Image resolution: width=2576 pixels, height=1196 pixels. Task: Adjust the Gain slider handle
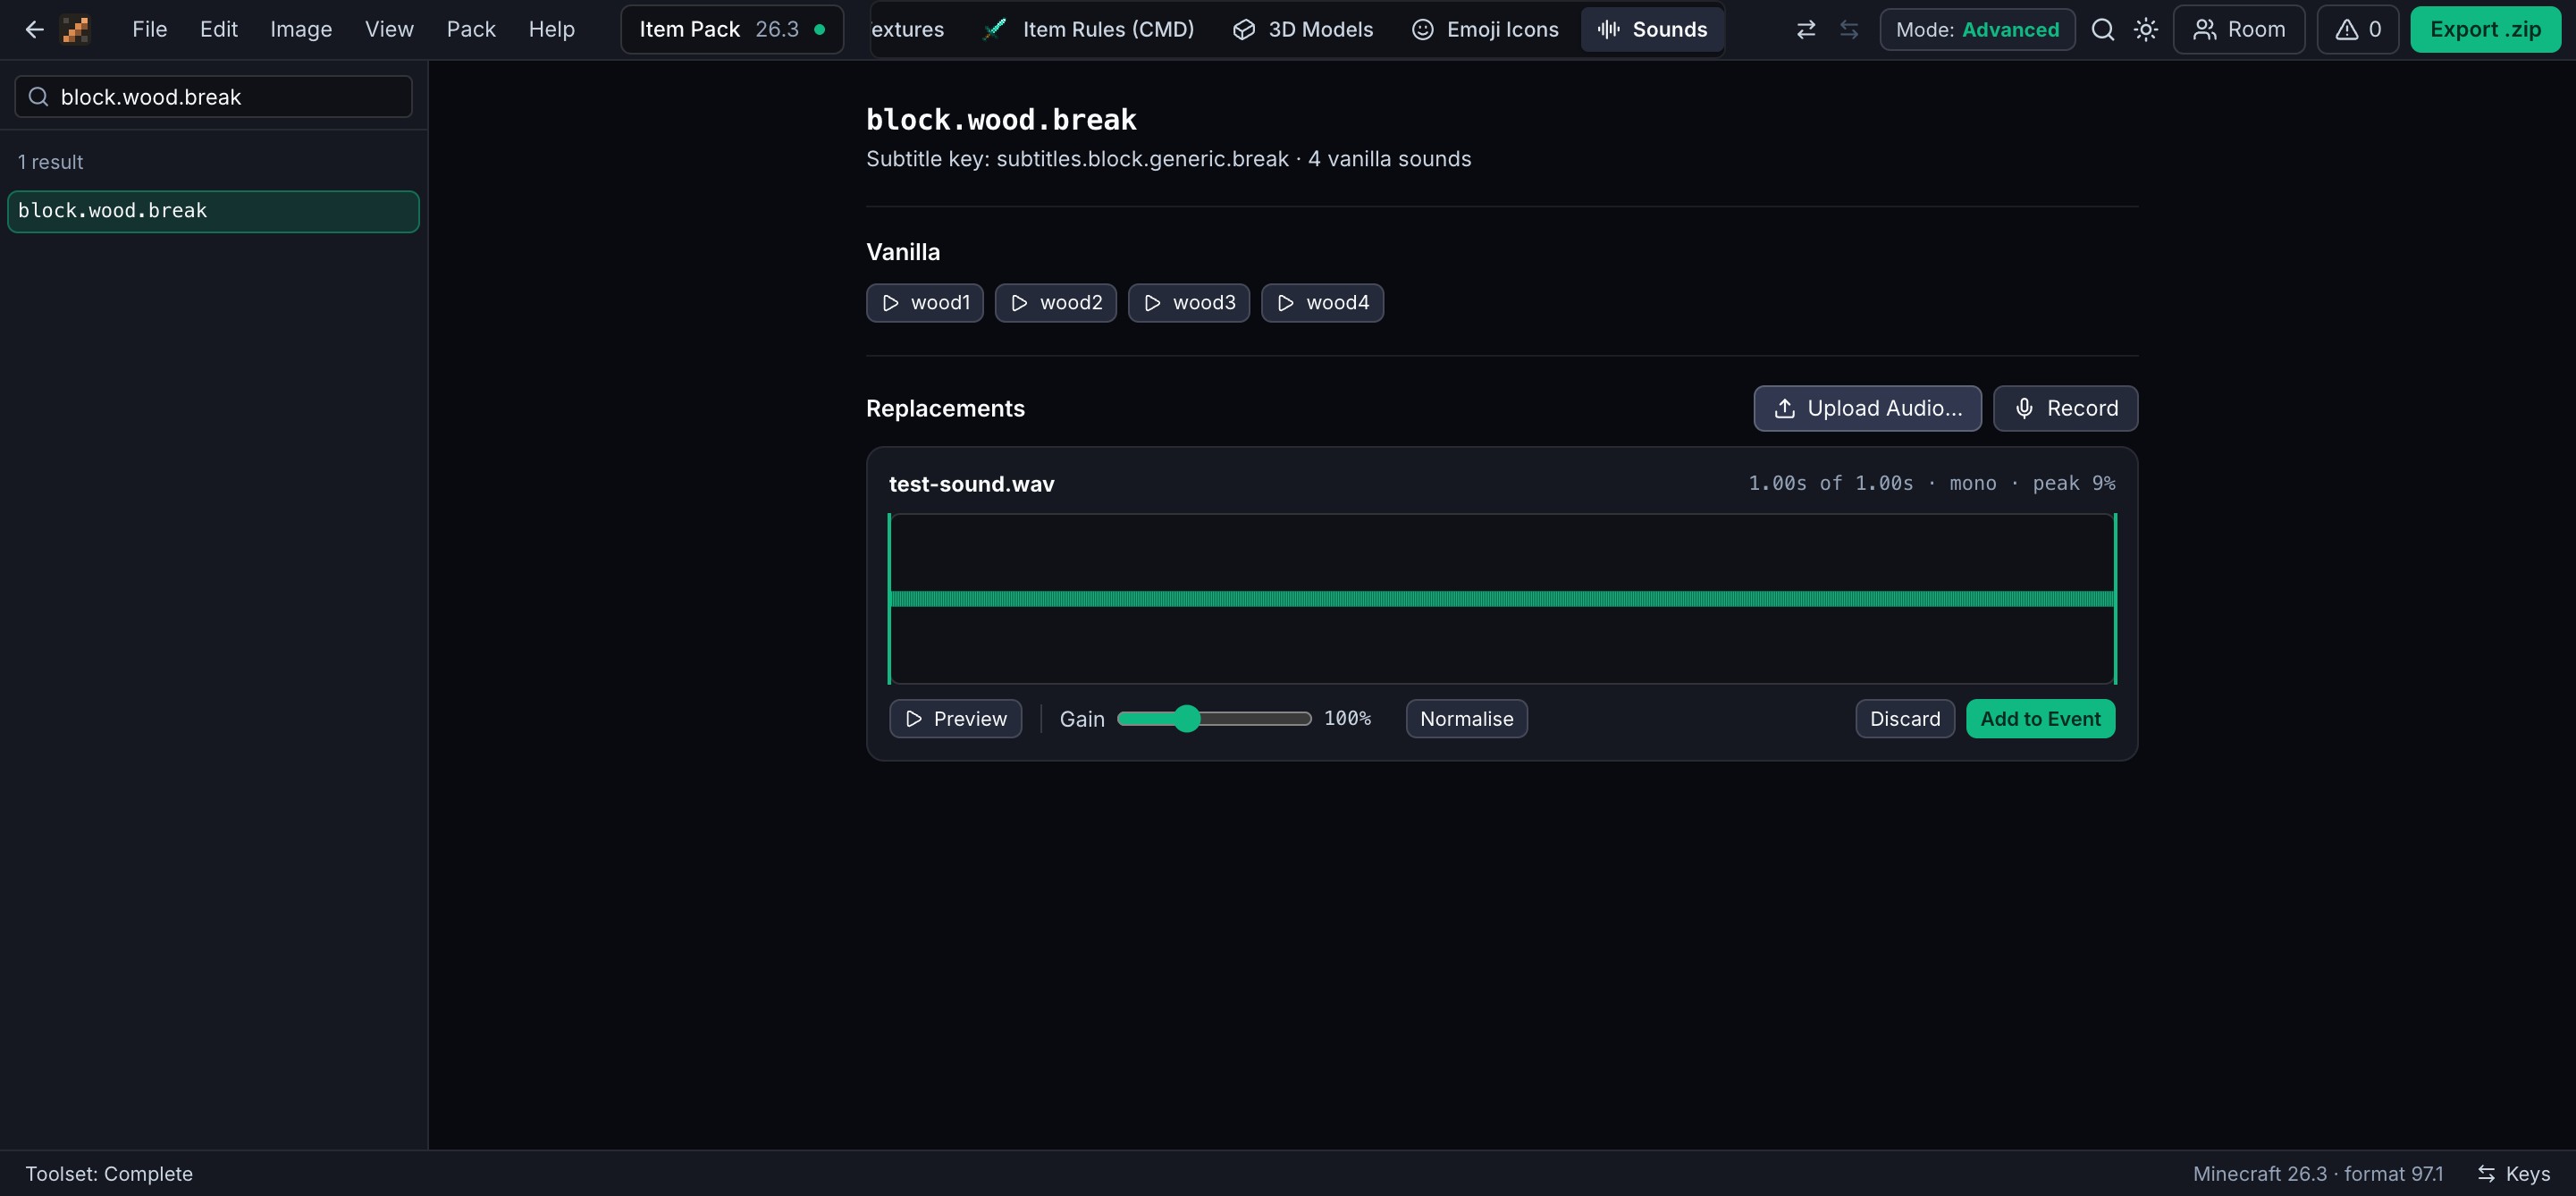click(x=1186, y=719)
